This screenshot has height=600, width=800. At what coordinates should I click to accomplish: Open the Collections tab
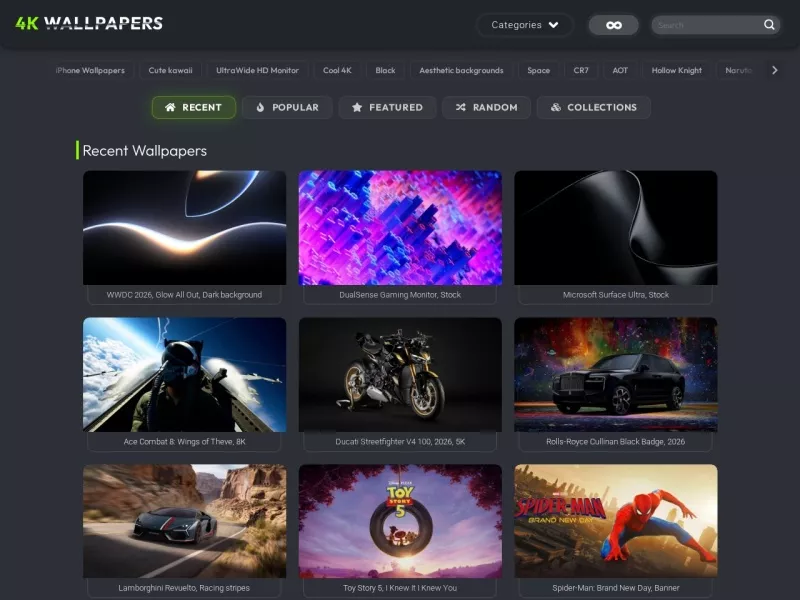click(x=593, y=107)
